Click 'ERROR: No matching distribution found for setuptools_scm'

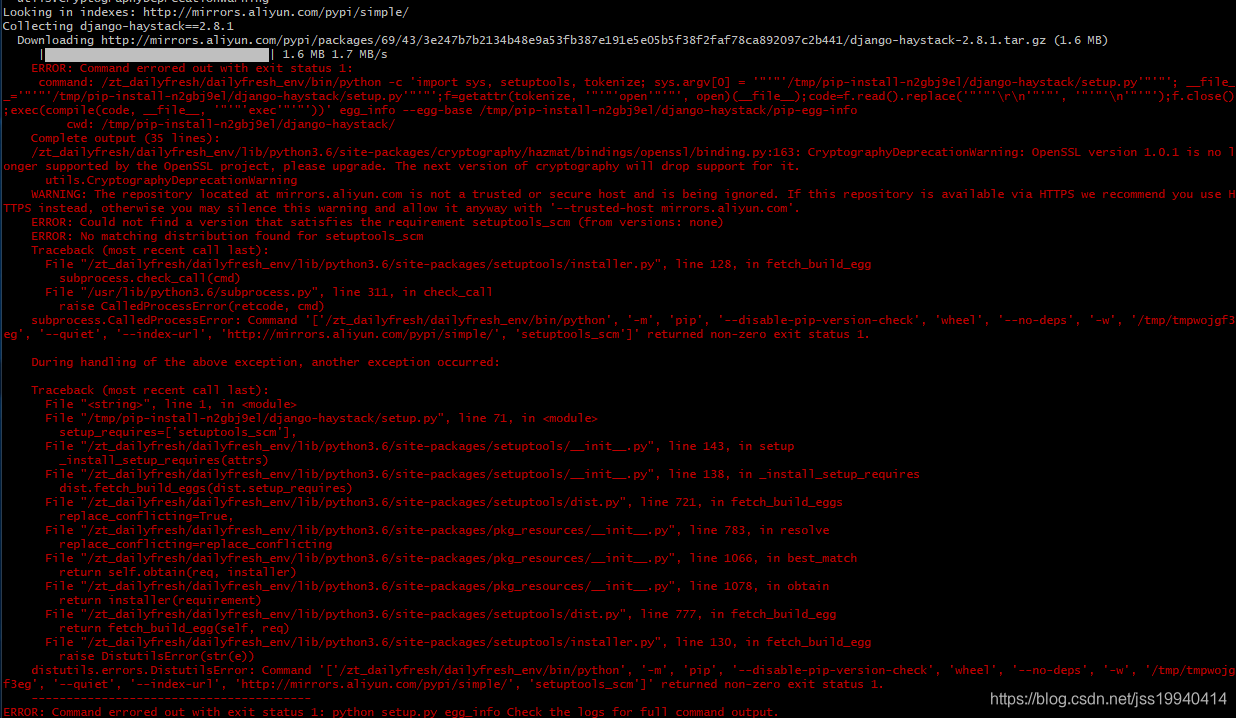(227, 236)
